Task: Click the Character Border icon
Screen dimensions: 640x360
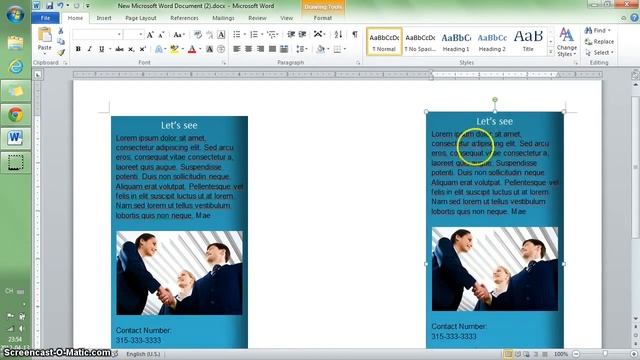Action: click(x=221, y=35)
